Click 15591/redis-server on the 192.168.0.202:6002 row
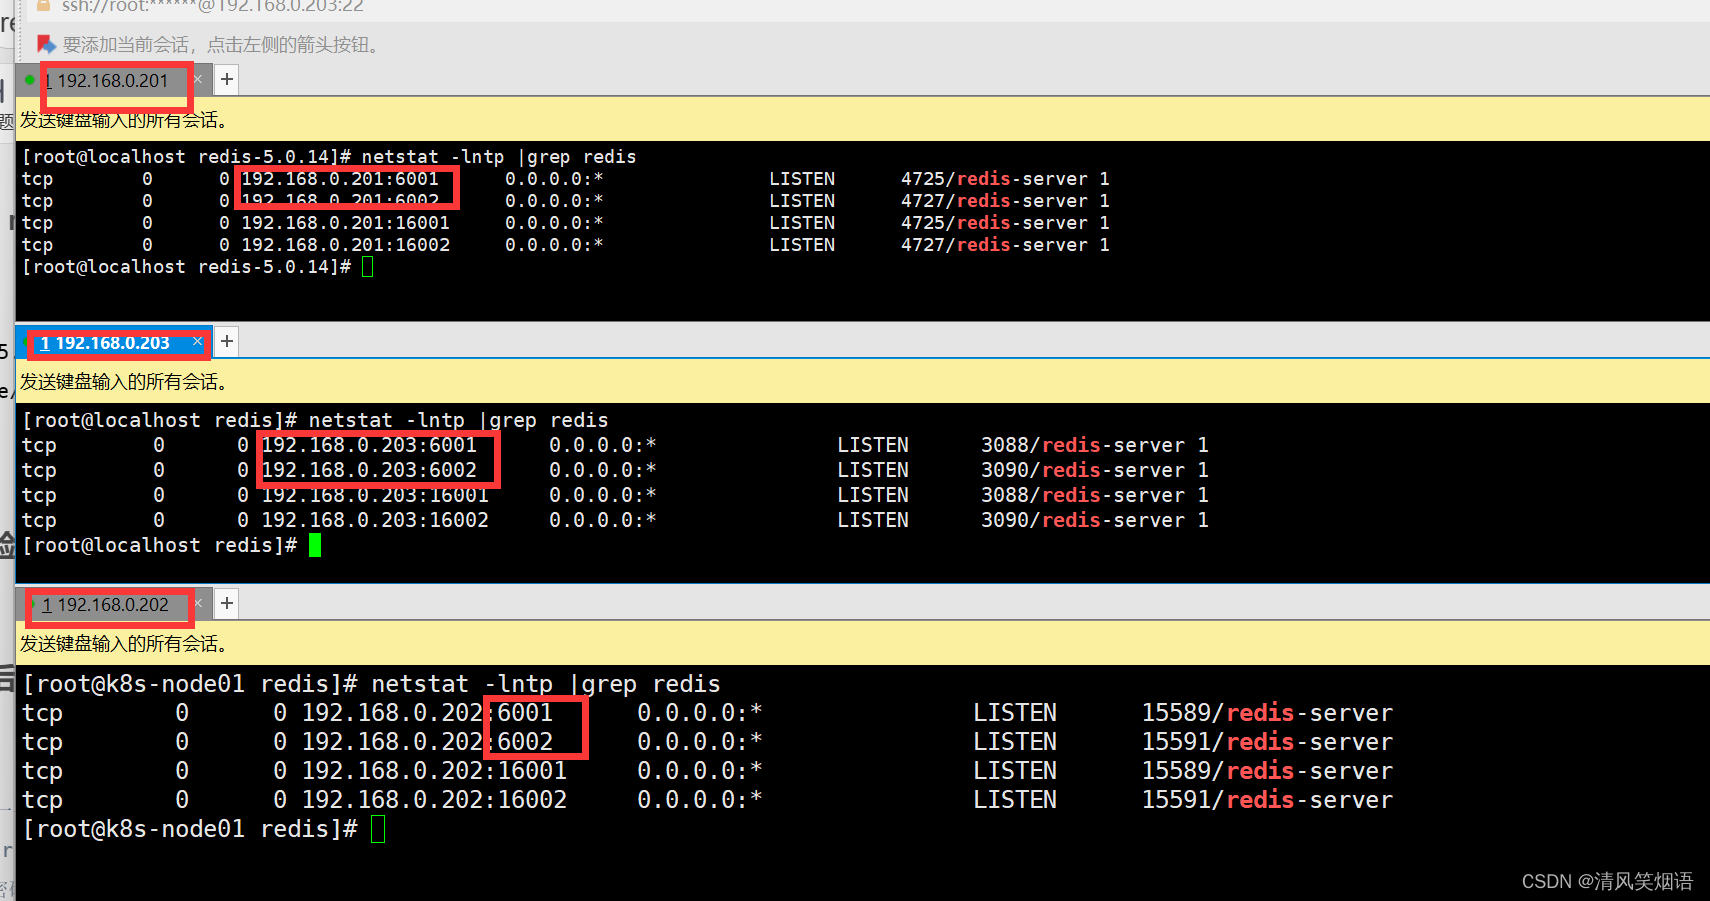This screenshot has height=901, width=1710. click(x=1267, y=742)
